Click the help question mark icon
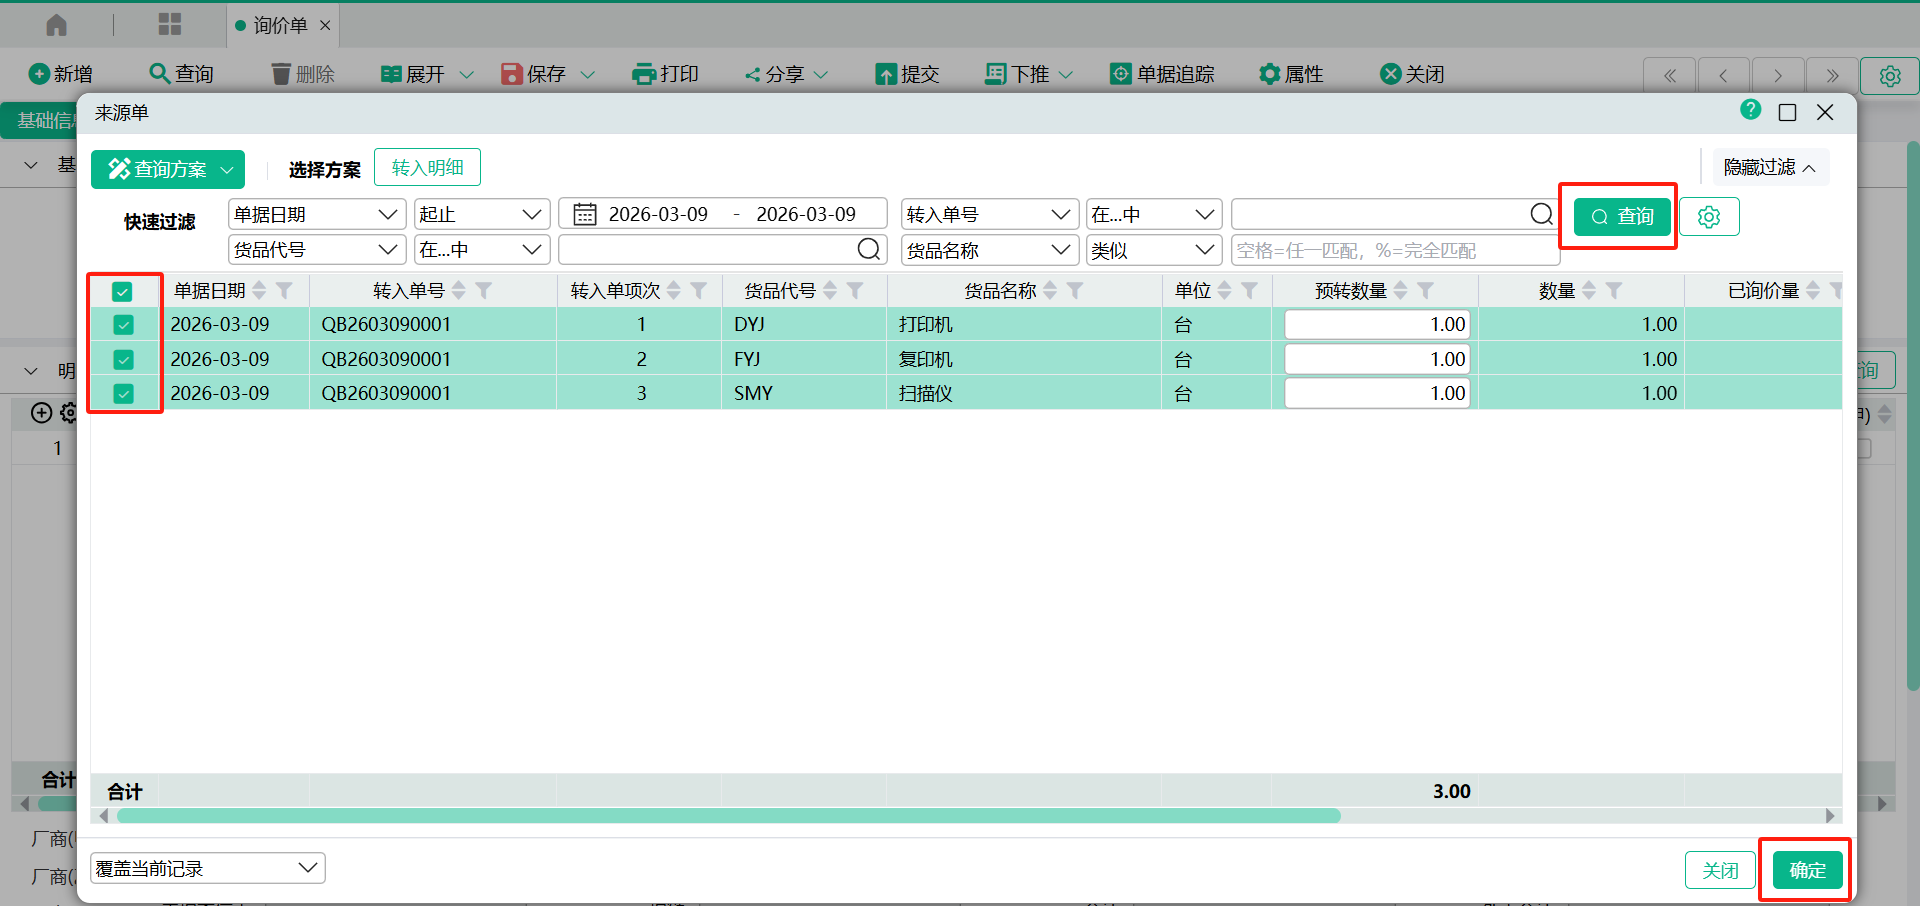 (1750, 110)
